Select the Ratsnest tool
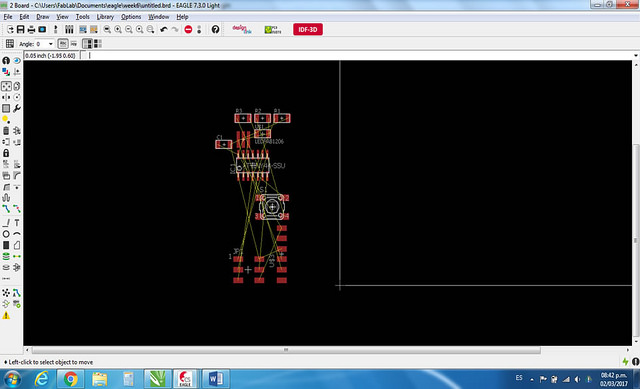The height and width of the screenshot is (389, 640). [6, 293]
